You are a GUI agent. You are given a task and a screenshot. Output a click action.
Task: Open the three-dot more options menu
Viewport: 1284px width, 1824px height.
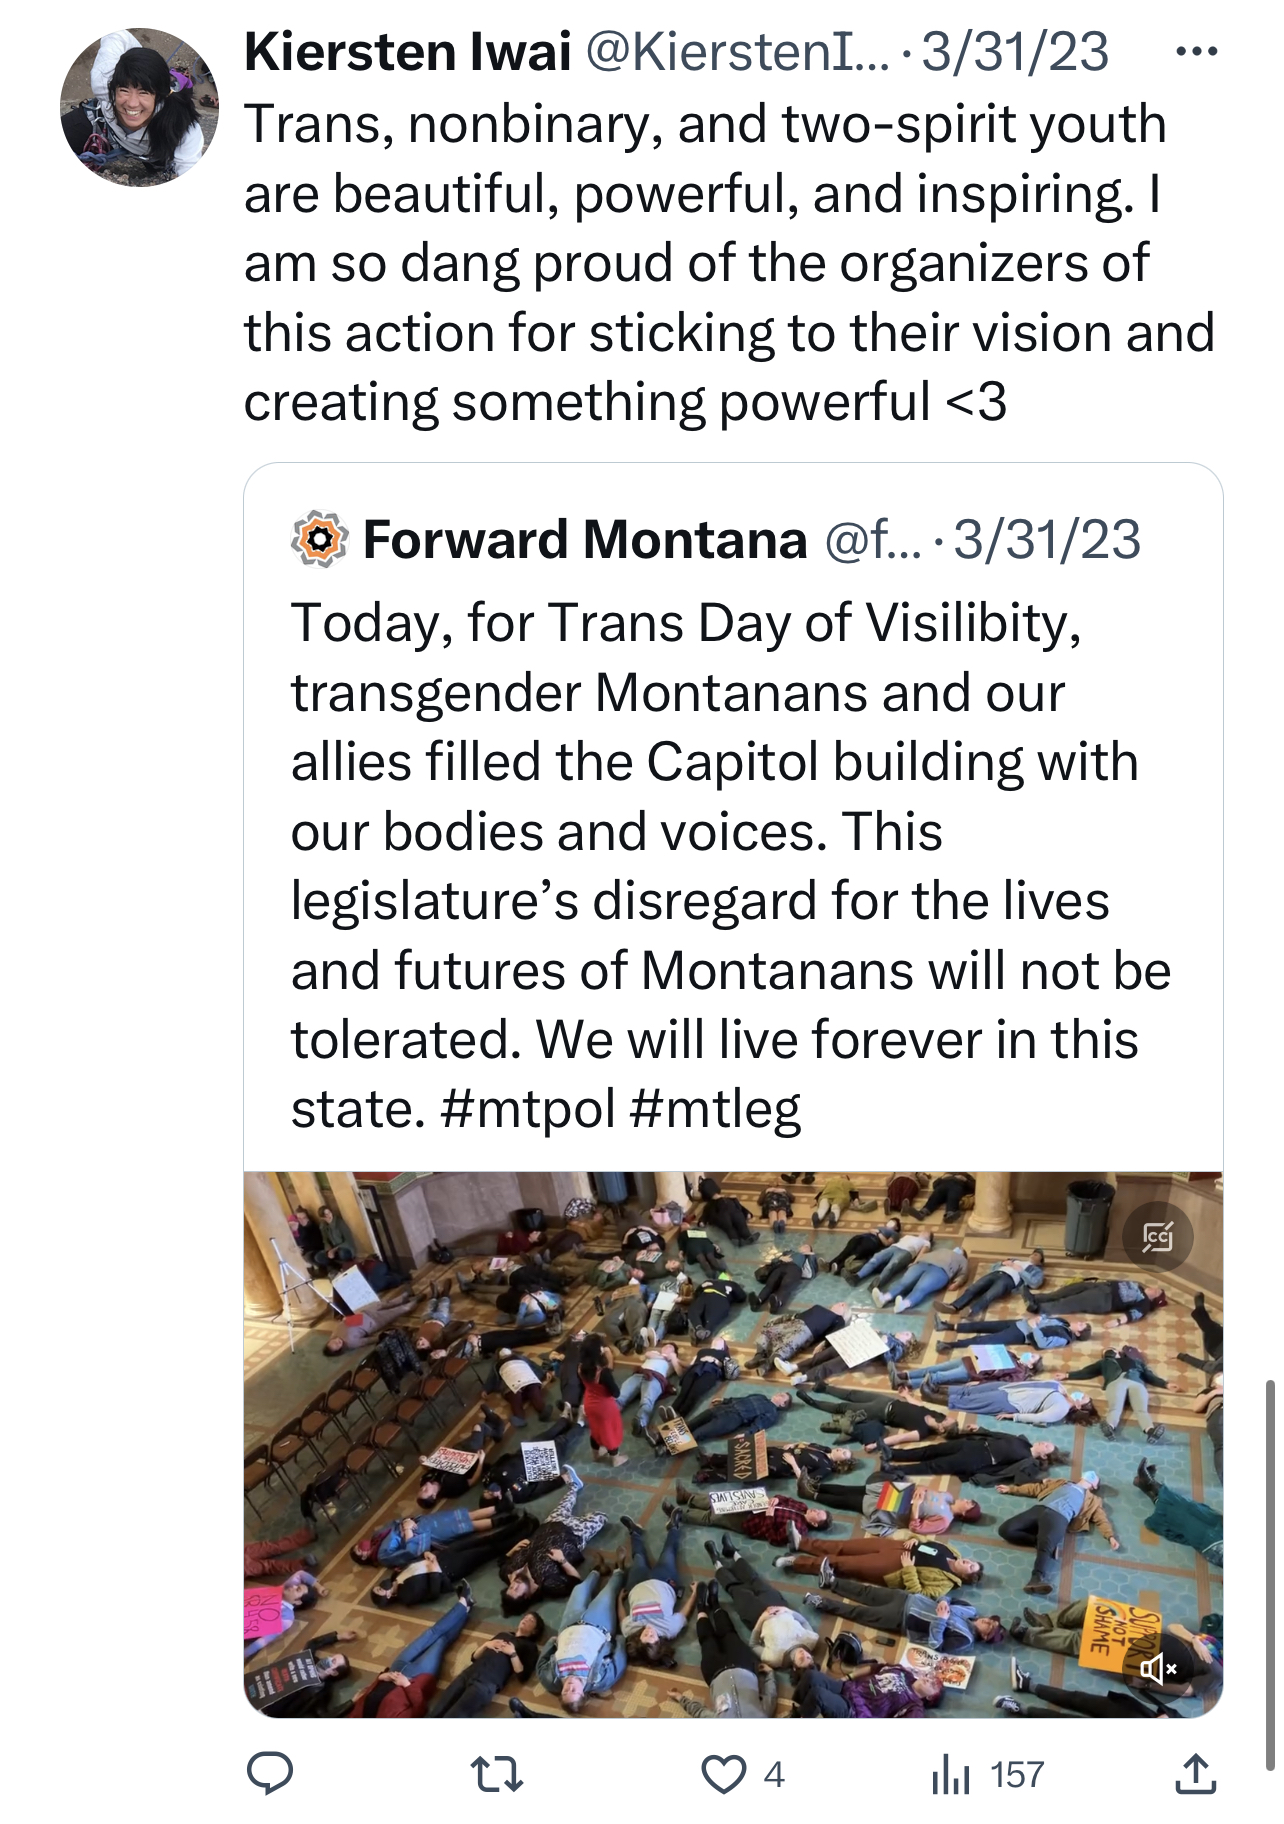1196,51
